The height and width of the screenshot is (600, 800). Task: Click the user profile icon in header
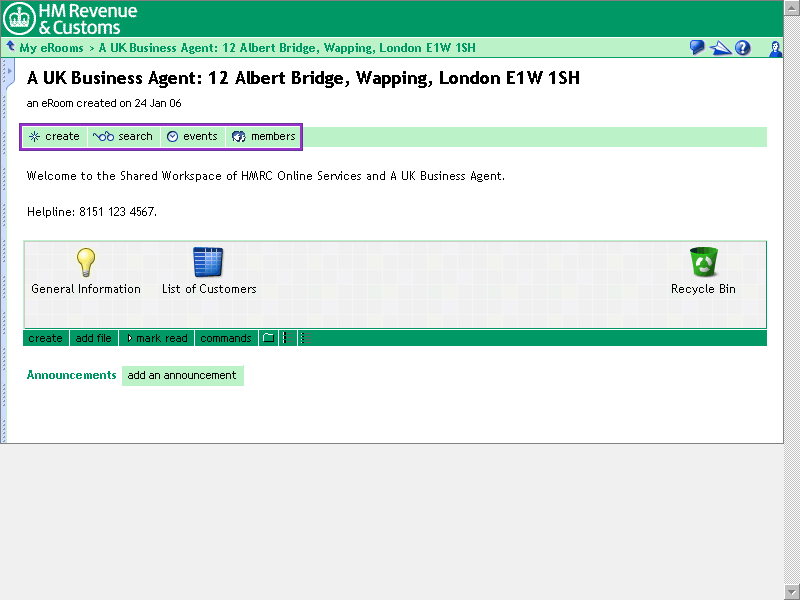tap(775, 48)
